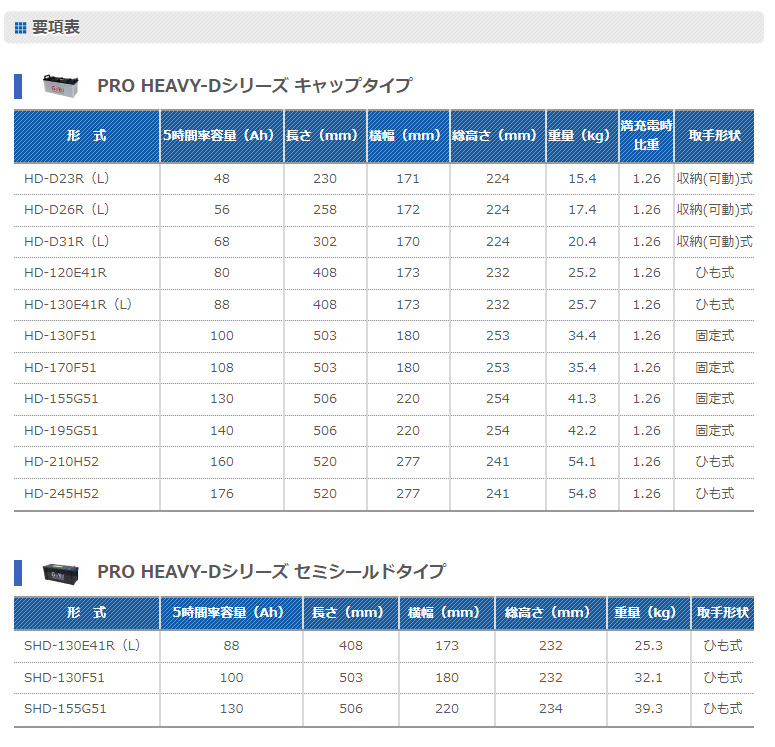
Task: Select the 要項表 section heading text
Action: pos(56,27)
